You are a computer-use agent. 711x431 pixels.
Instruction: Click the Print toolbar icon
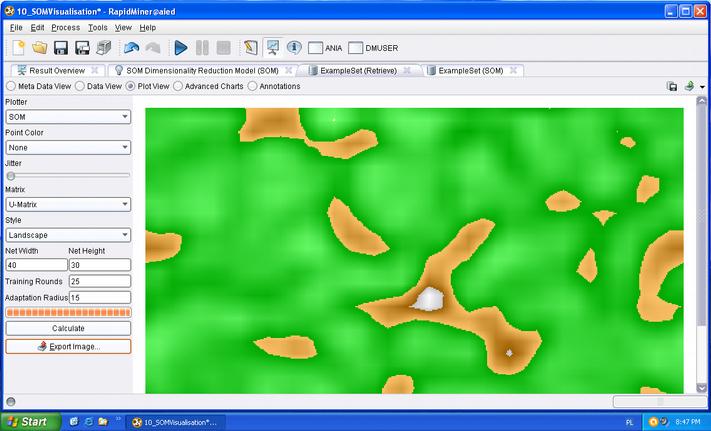[104, 48]
